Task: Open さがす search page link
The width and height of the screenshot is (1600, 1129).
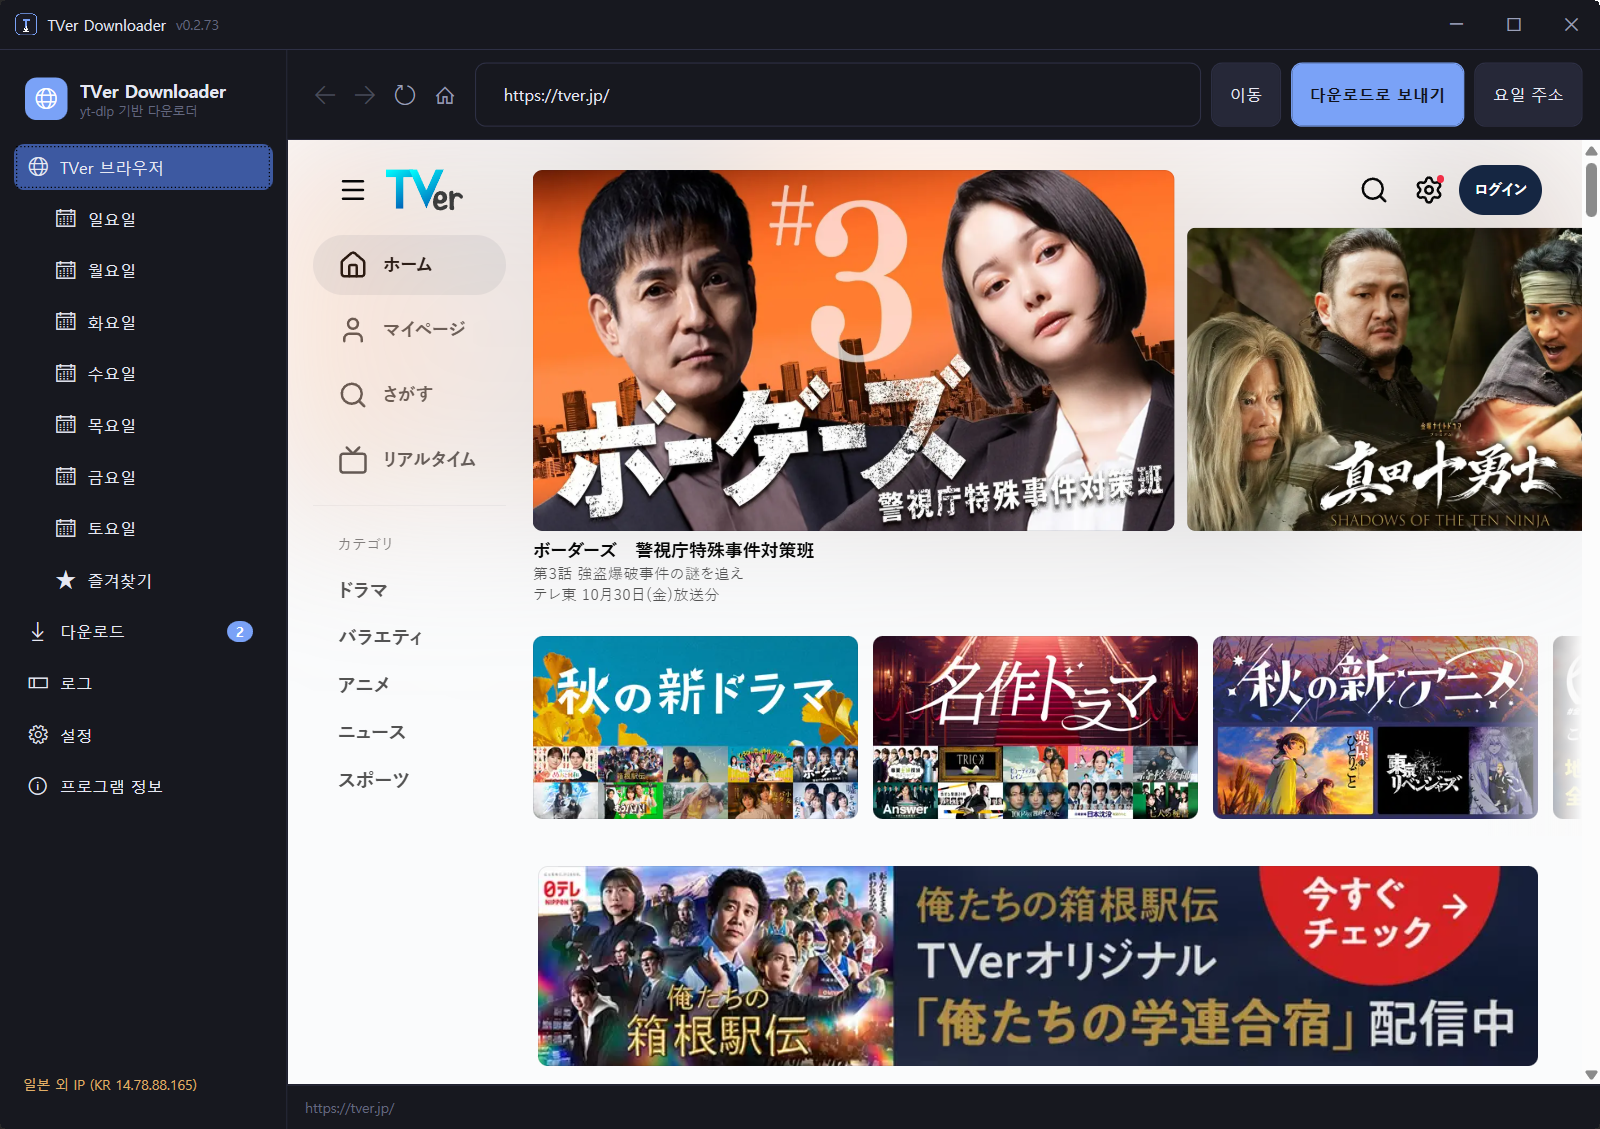Action: (x=409, y=395)
